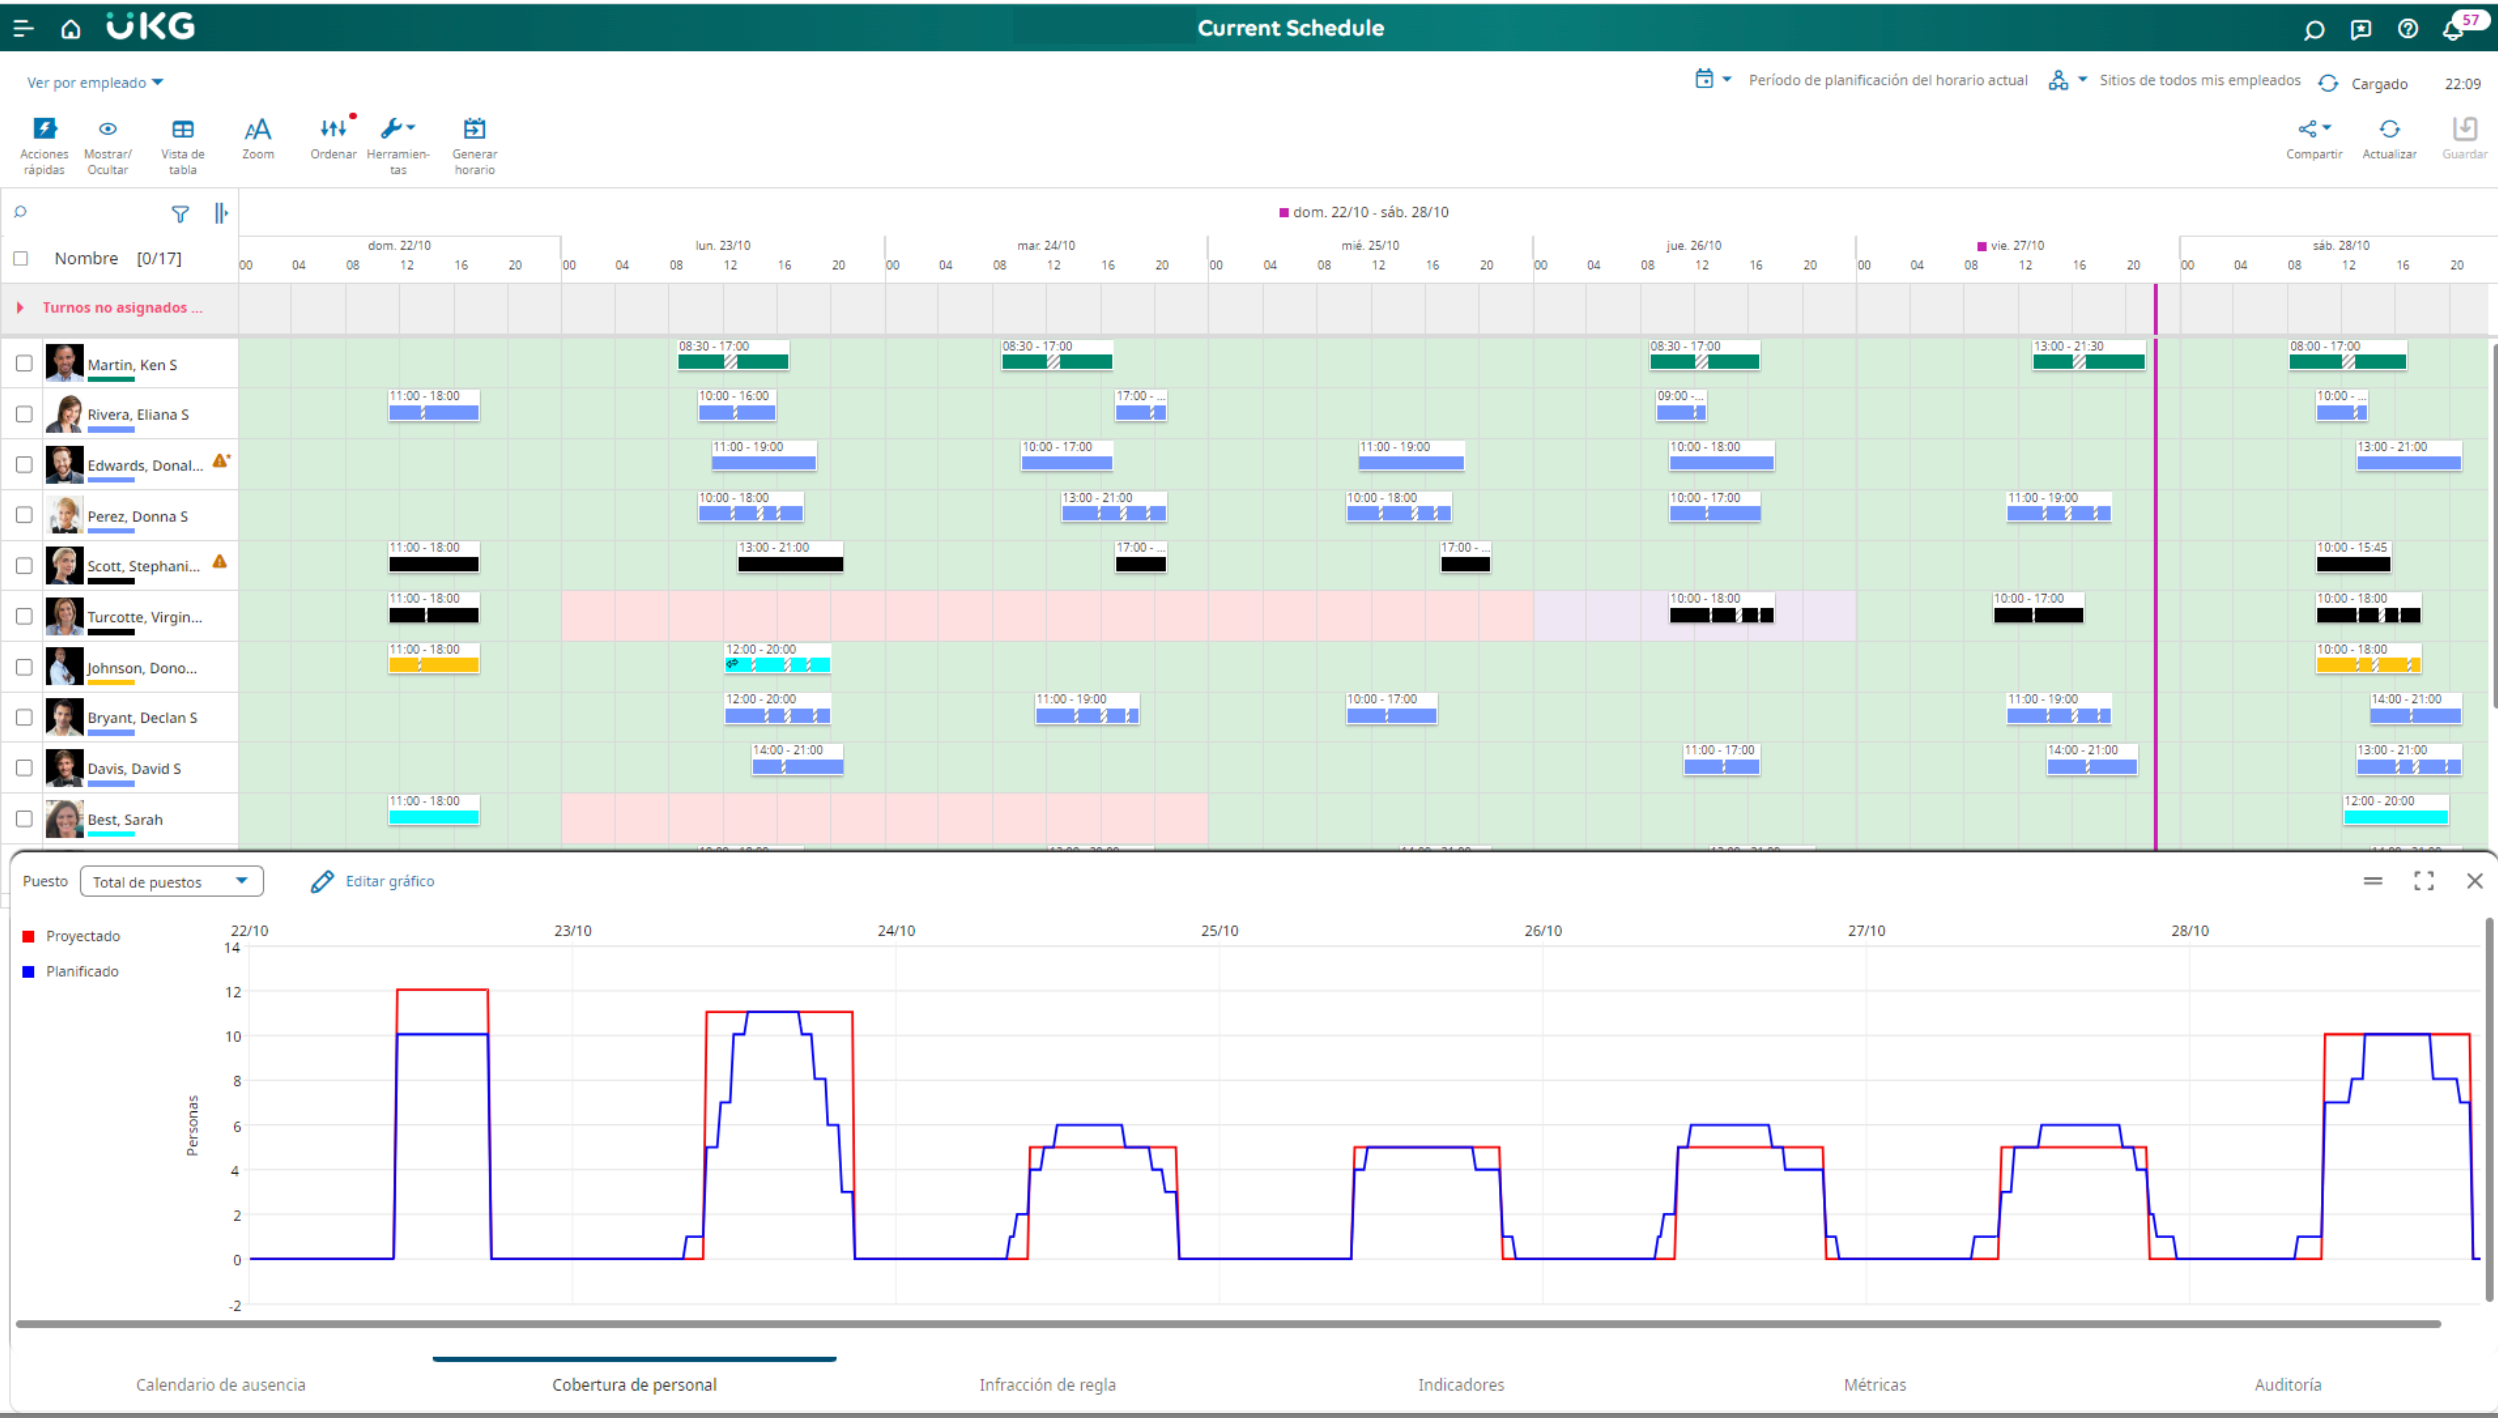The width and height of the screenshot is (2498, 1418).
Task: Select checkbox for Perez, Donna S
Action: pyautogui.click(x=24, y=515)
